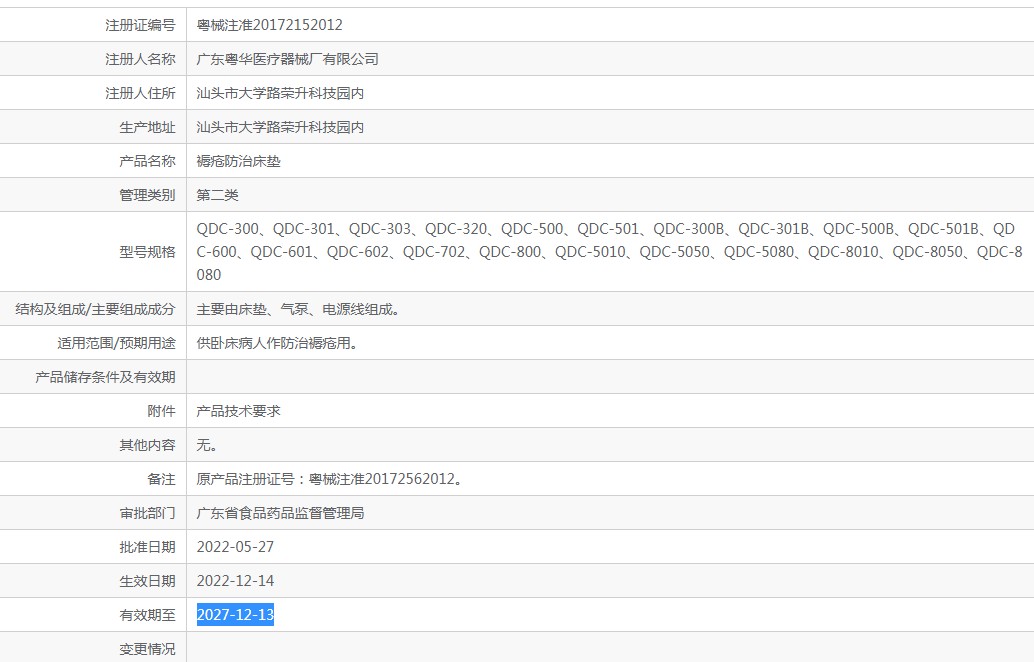Viewport: 1034px width, 662px height.
Task: Select the 型号规格 label
Action: (x=148, y=252)
